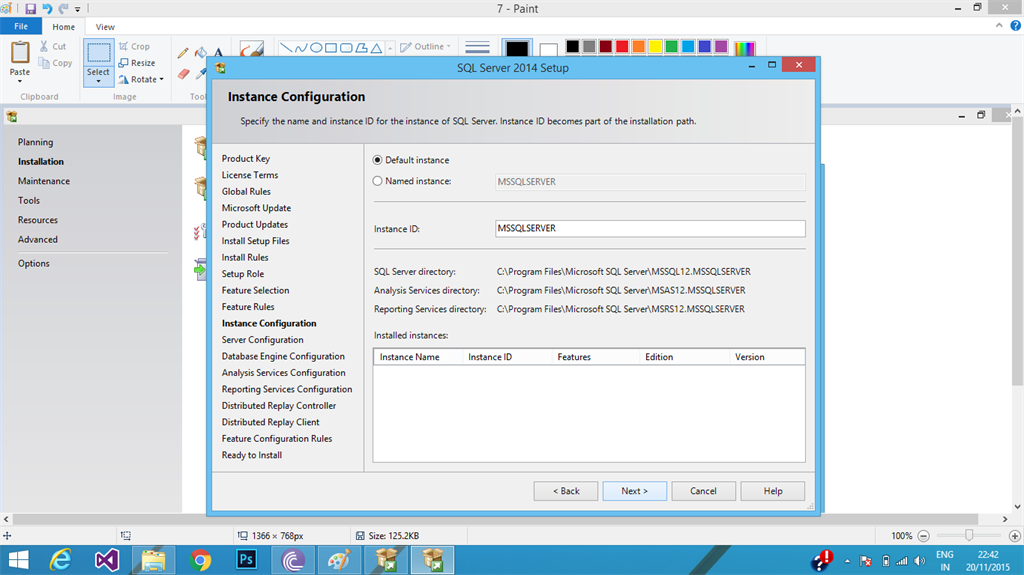
Task: Select the Named instance radio button
Action: coord(377,181)
